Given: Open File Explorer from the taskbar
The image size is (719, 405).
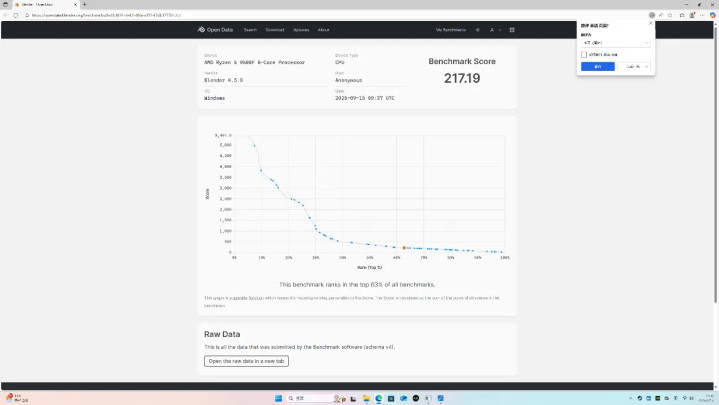Looking at the screenshot, I should (366, 398).
